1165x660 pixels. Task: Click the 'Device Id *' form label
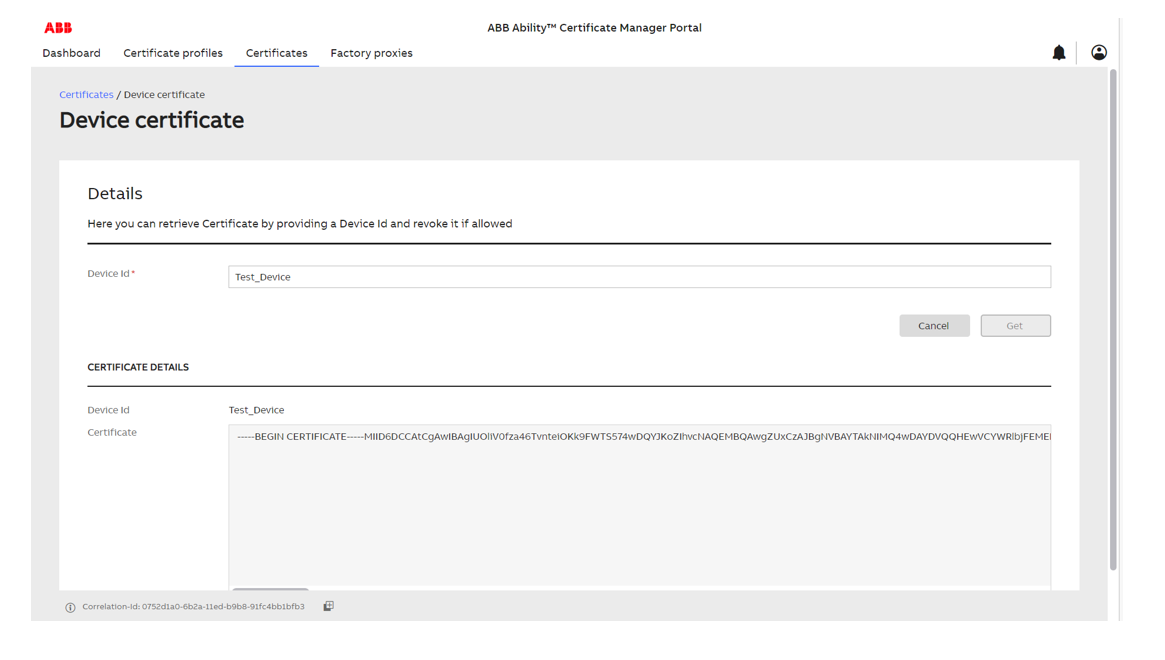pos(111,274)
